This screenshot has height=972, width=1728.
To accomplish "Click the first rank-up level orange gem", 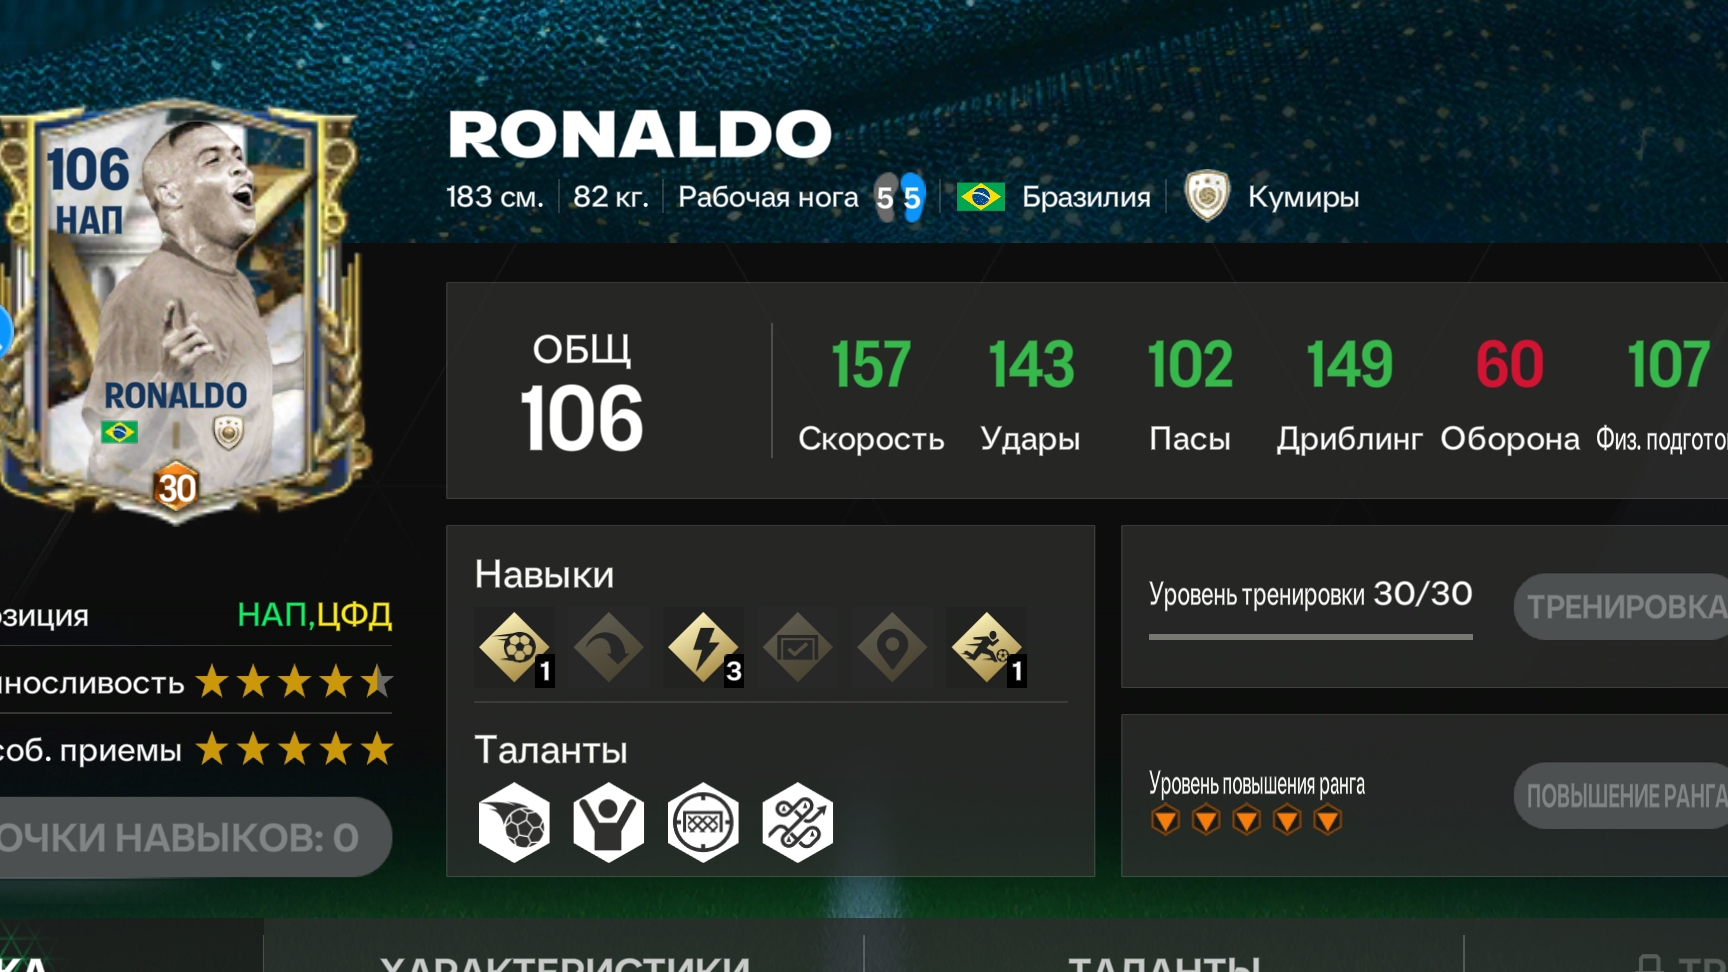I will 1165,821.
